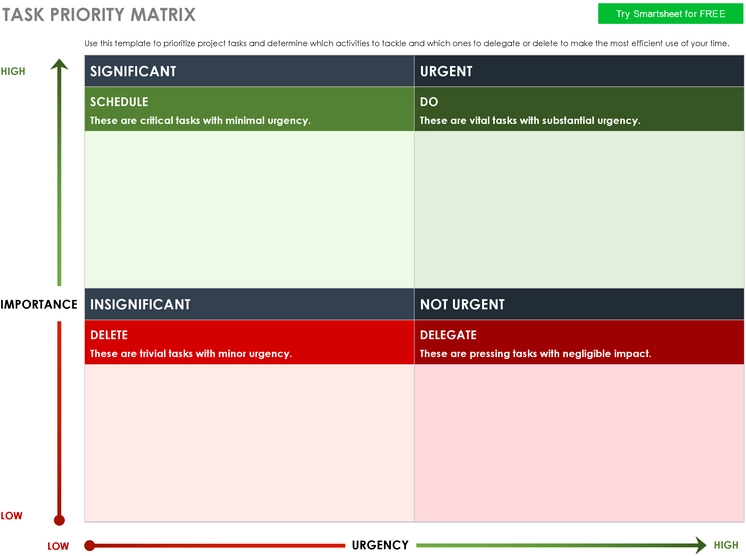Select the NOT URGENT header cell

pyautogui.click(x=579, y=304)
